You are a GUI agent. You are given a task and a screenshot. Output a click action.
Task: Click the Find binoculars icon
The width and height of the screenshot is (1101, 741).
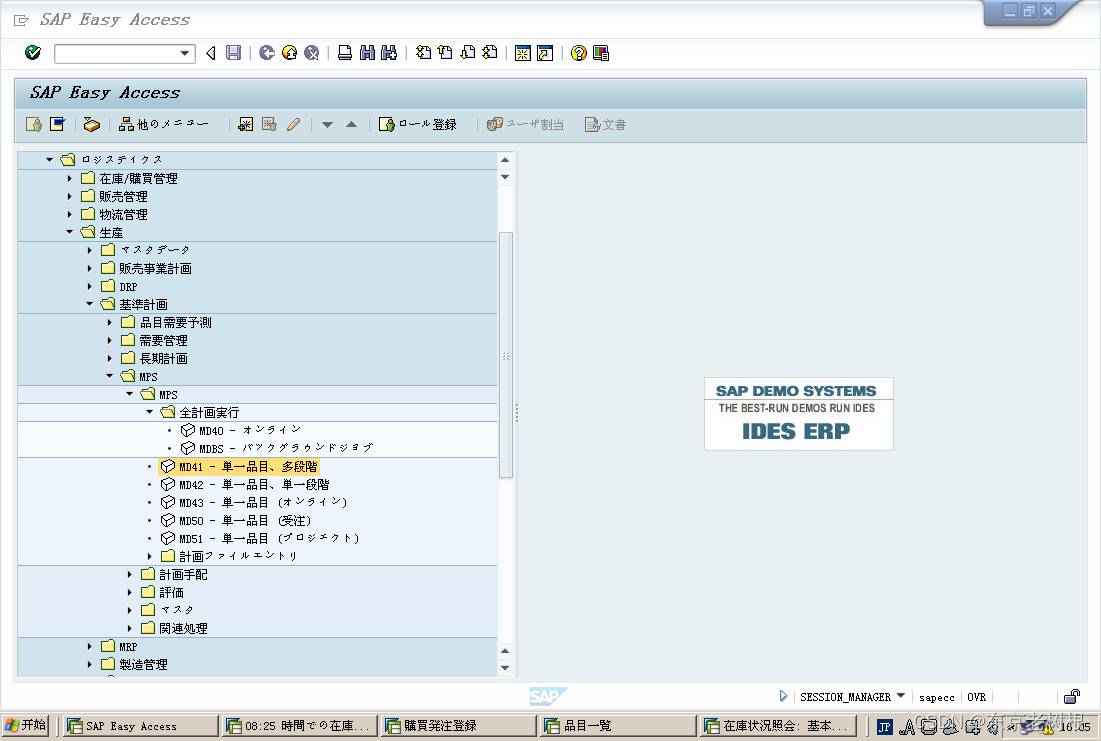[367, 53]
